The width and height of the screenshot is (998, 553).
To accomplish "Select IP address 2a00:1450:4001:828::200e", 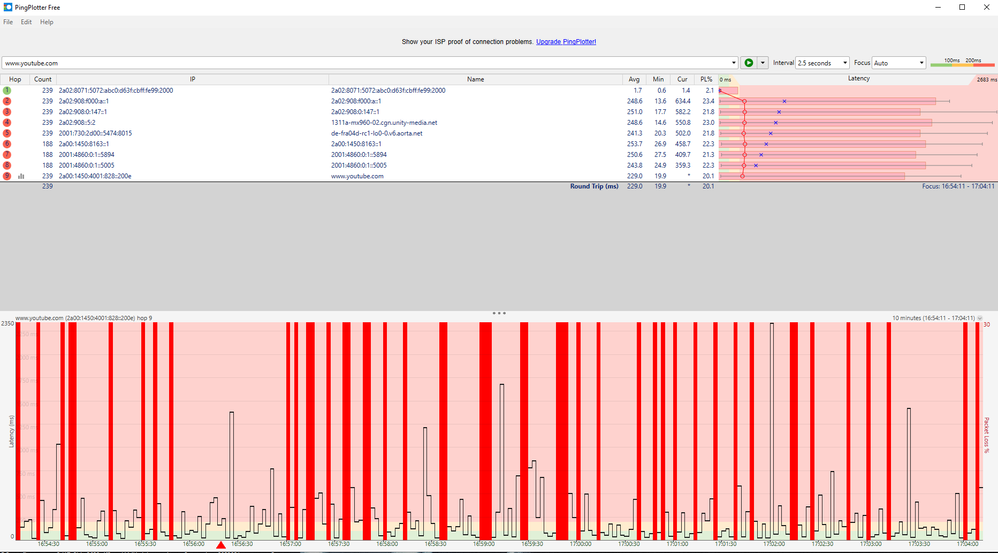I will pos(95,176).
